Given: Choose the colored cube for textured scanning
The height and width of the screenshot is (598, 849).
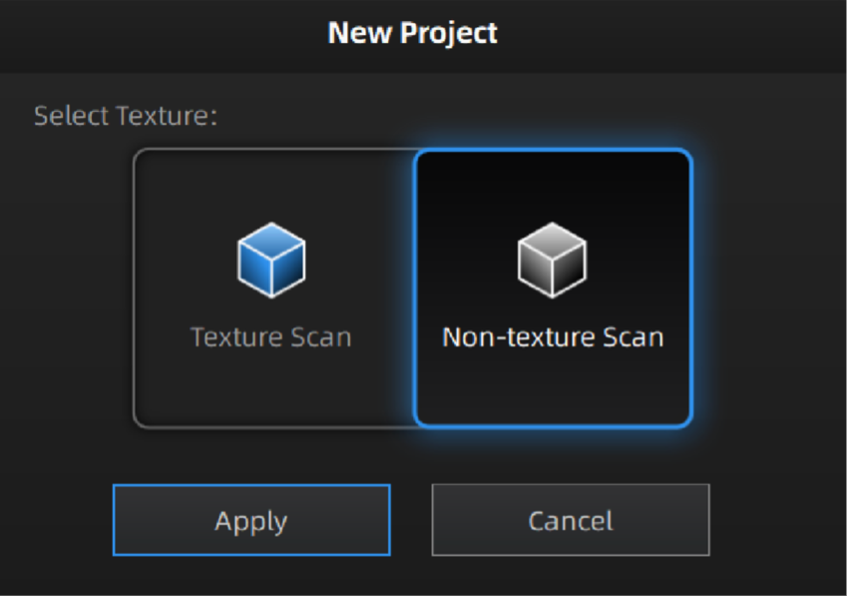Looking at the screenshot, I should click(x=271, y=260).
